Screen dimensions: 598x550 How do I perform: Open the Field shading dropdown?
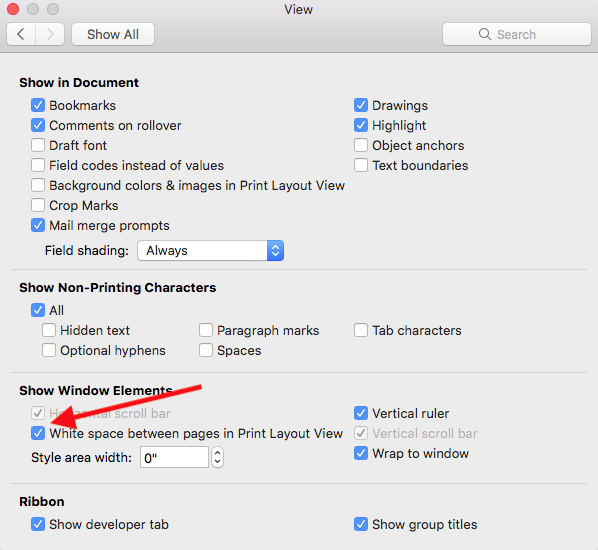(x=211, y=251)
